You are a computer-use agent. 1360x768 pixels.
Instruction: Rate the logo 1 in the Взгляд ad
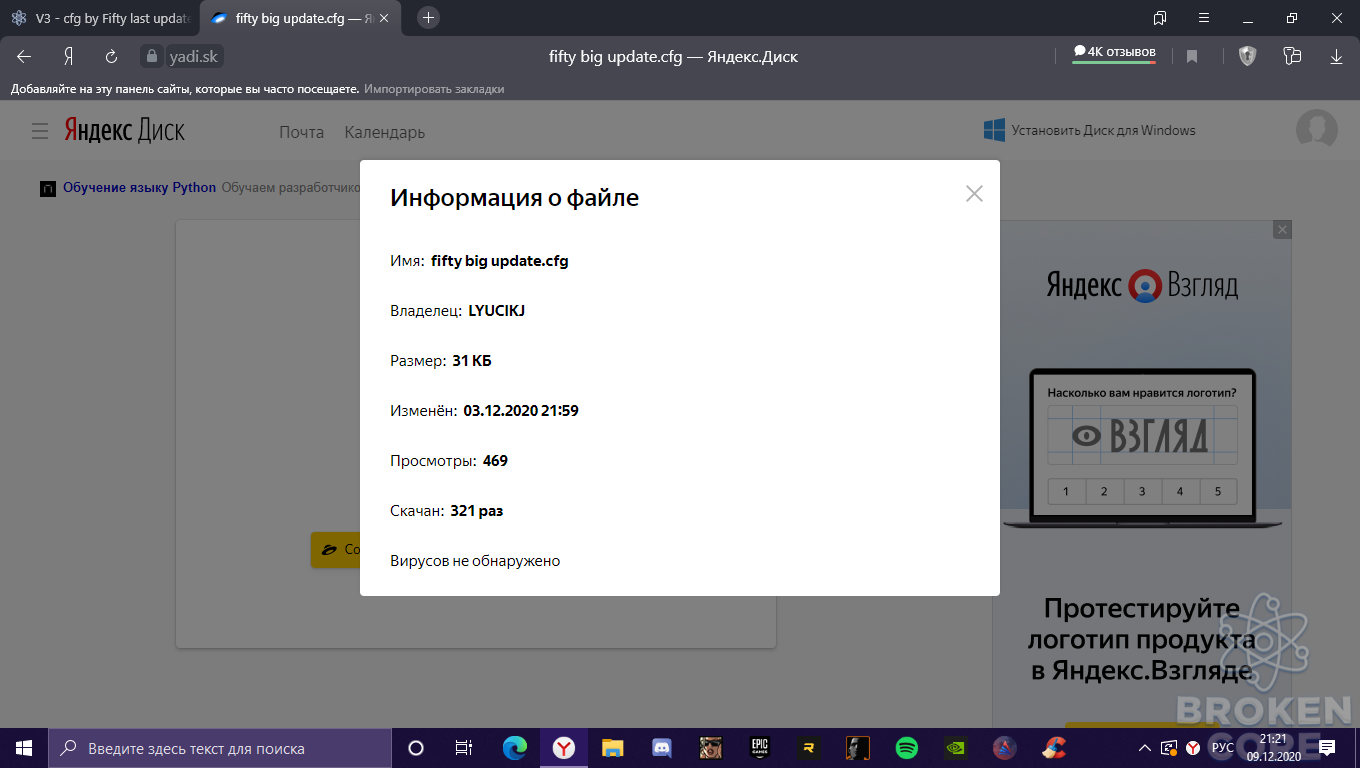pos(1066,491)
